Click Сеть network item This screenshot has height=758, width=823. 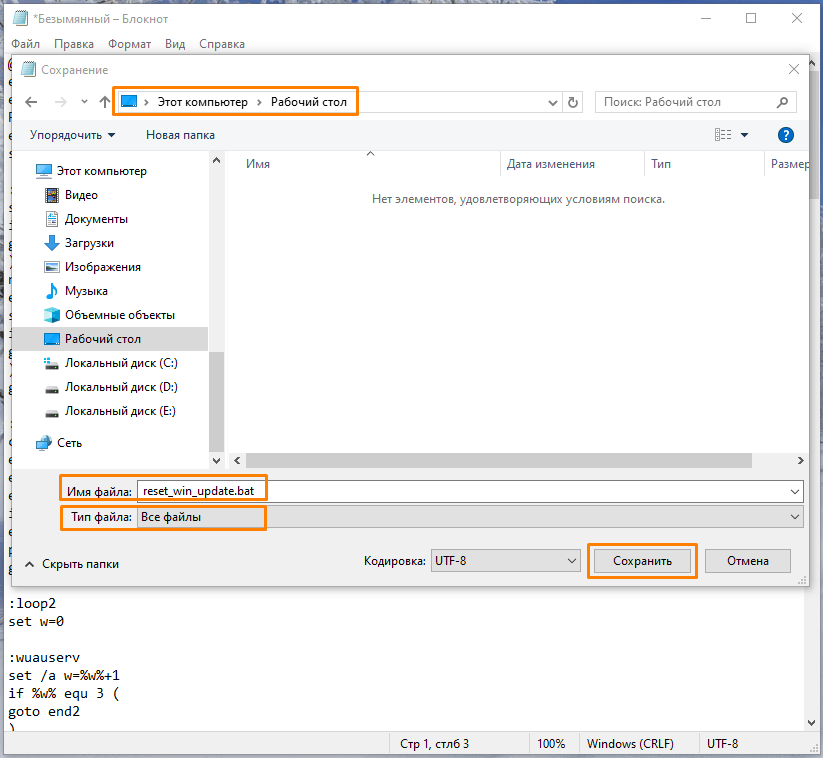(x=70, y=443)
